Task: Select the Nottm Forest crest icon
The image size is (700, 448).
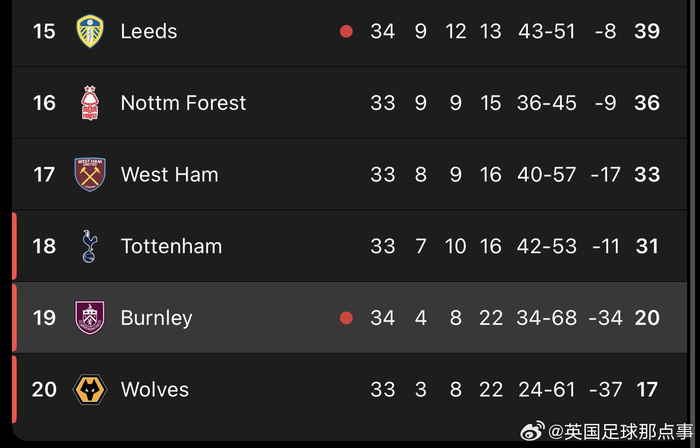Action: point(90,103)
